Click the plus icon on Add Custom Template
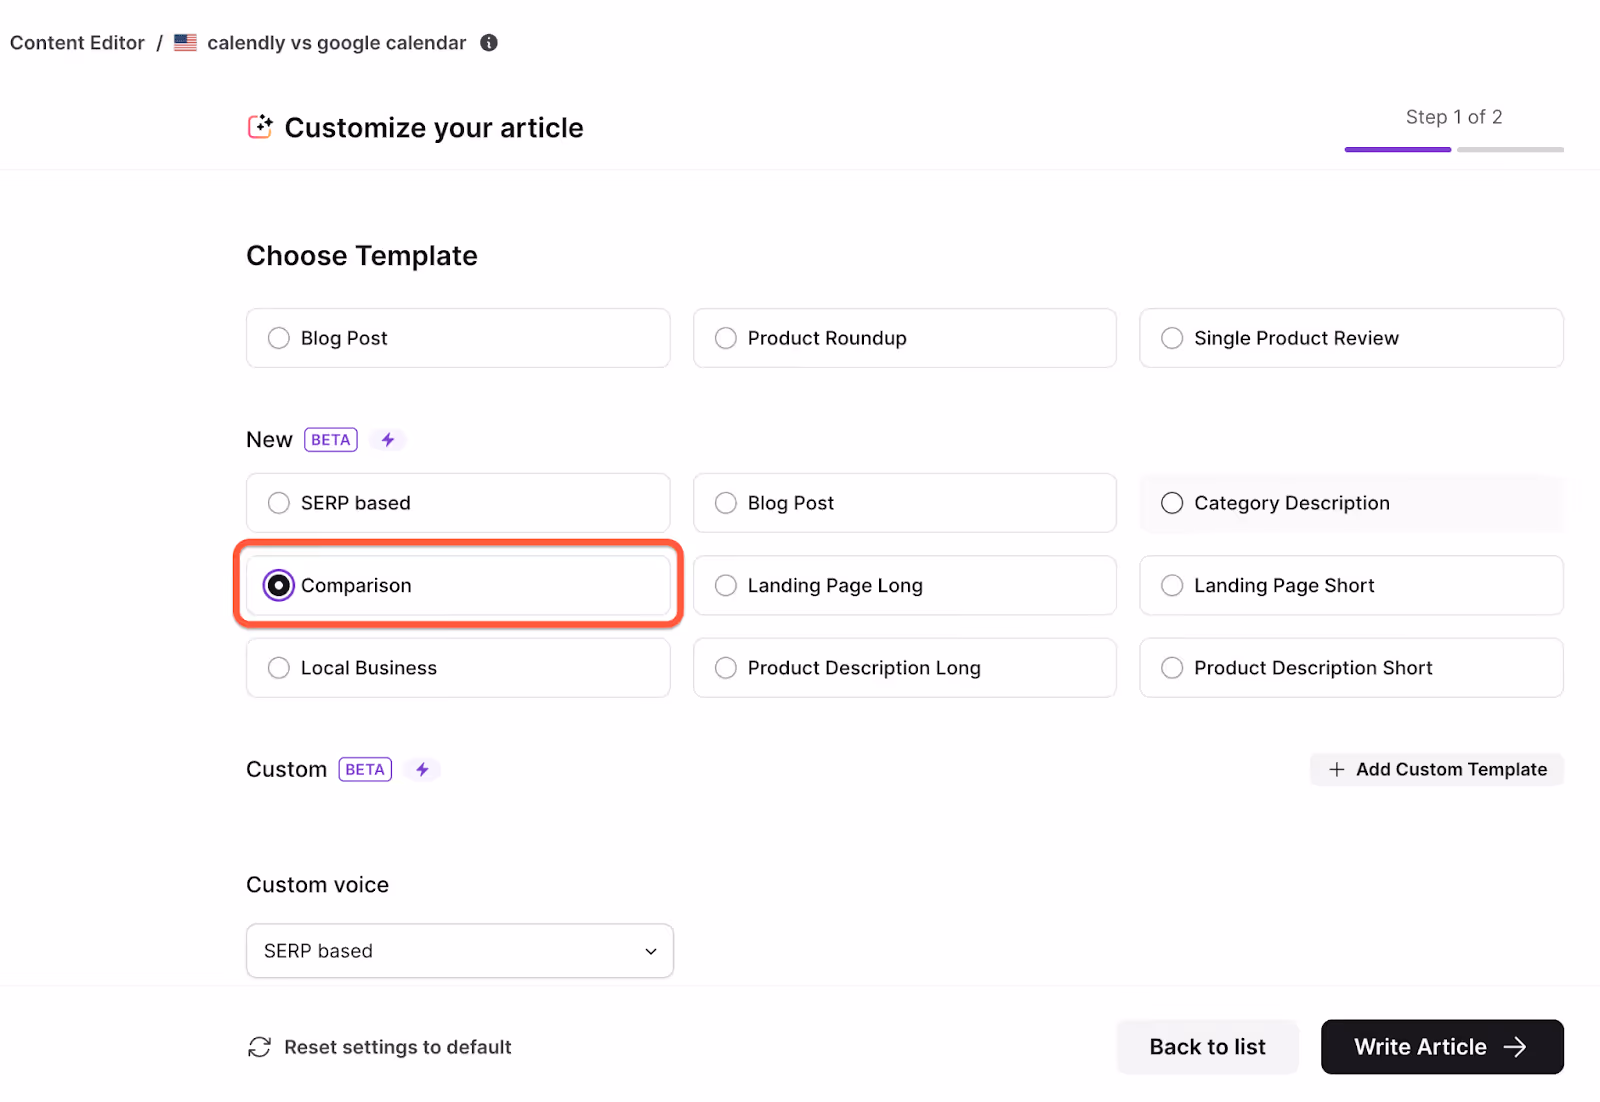1600x1102 pixels. click(1336, 770)
